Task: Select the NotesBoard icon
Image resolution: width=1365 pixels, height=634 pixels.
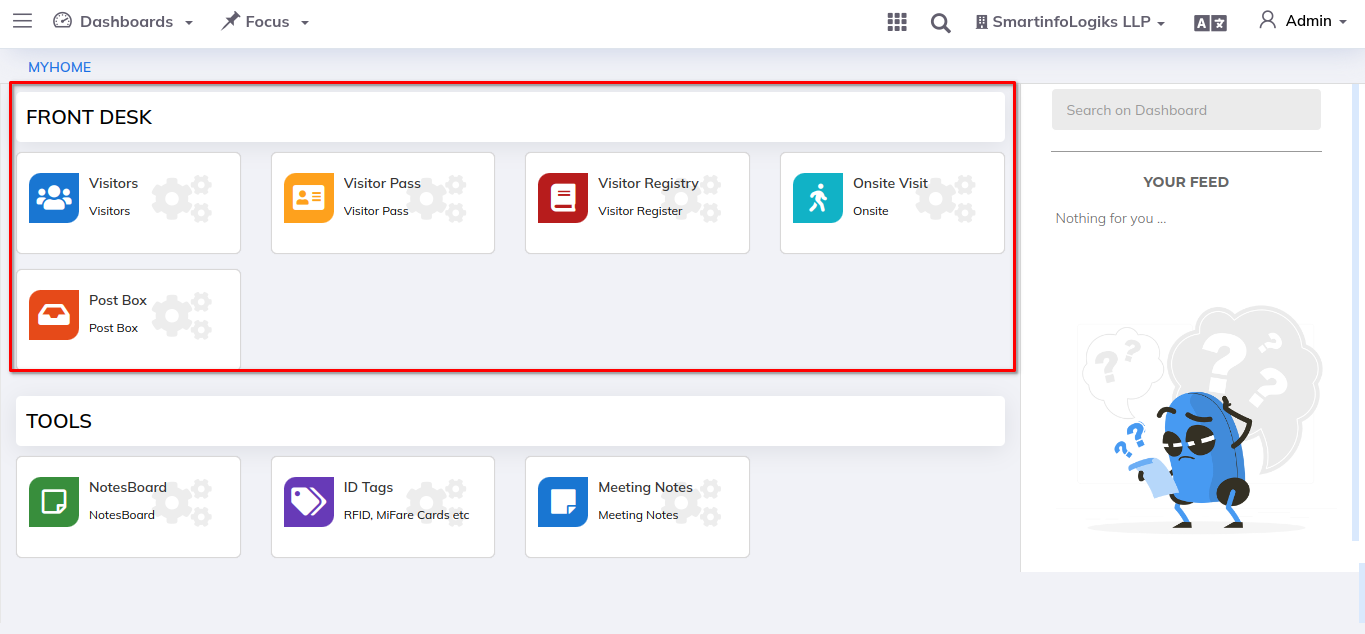Action: (53, 501)
